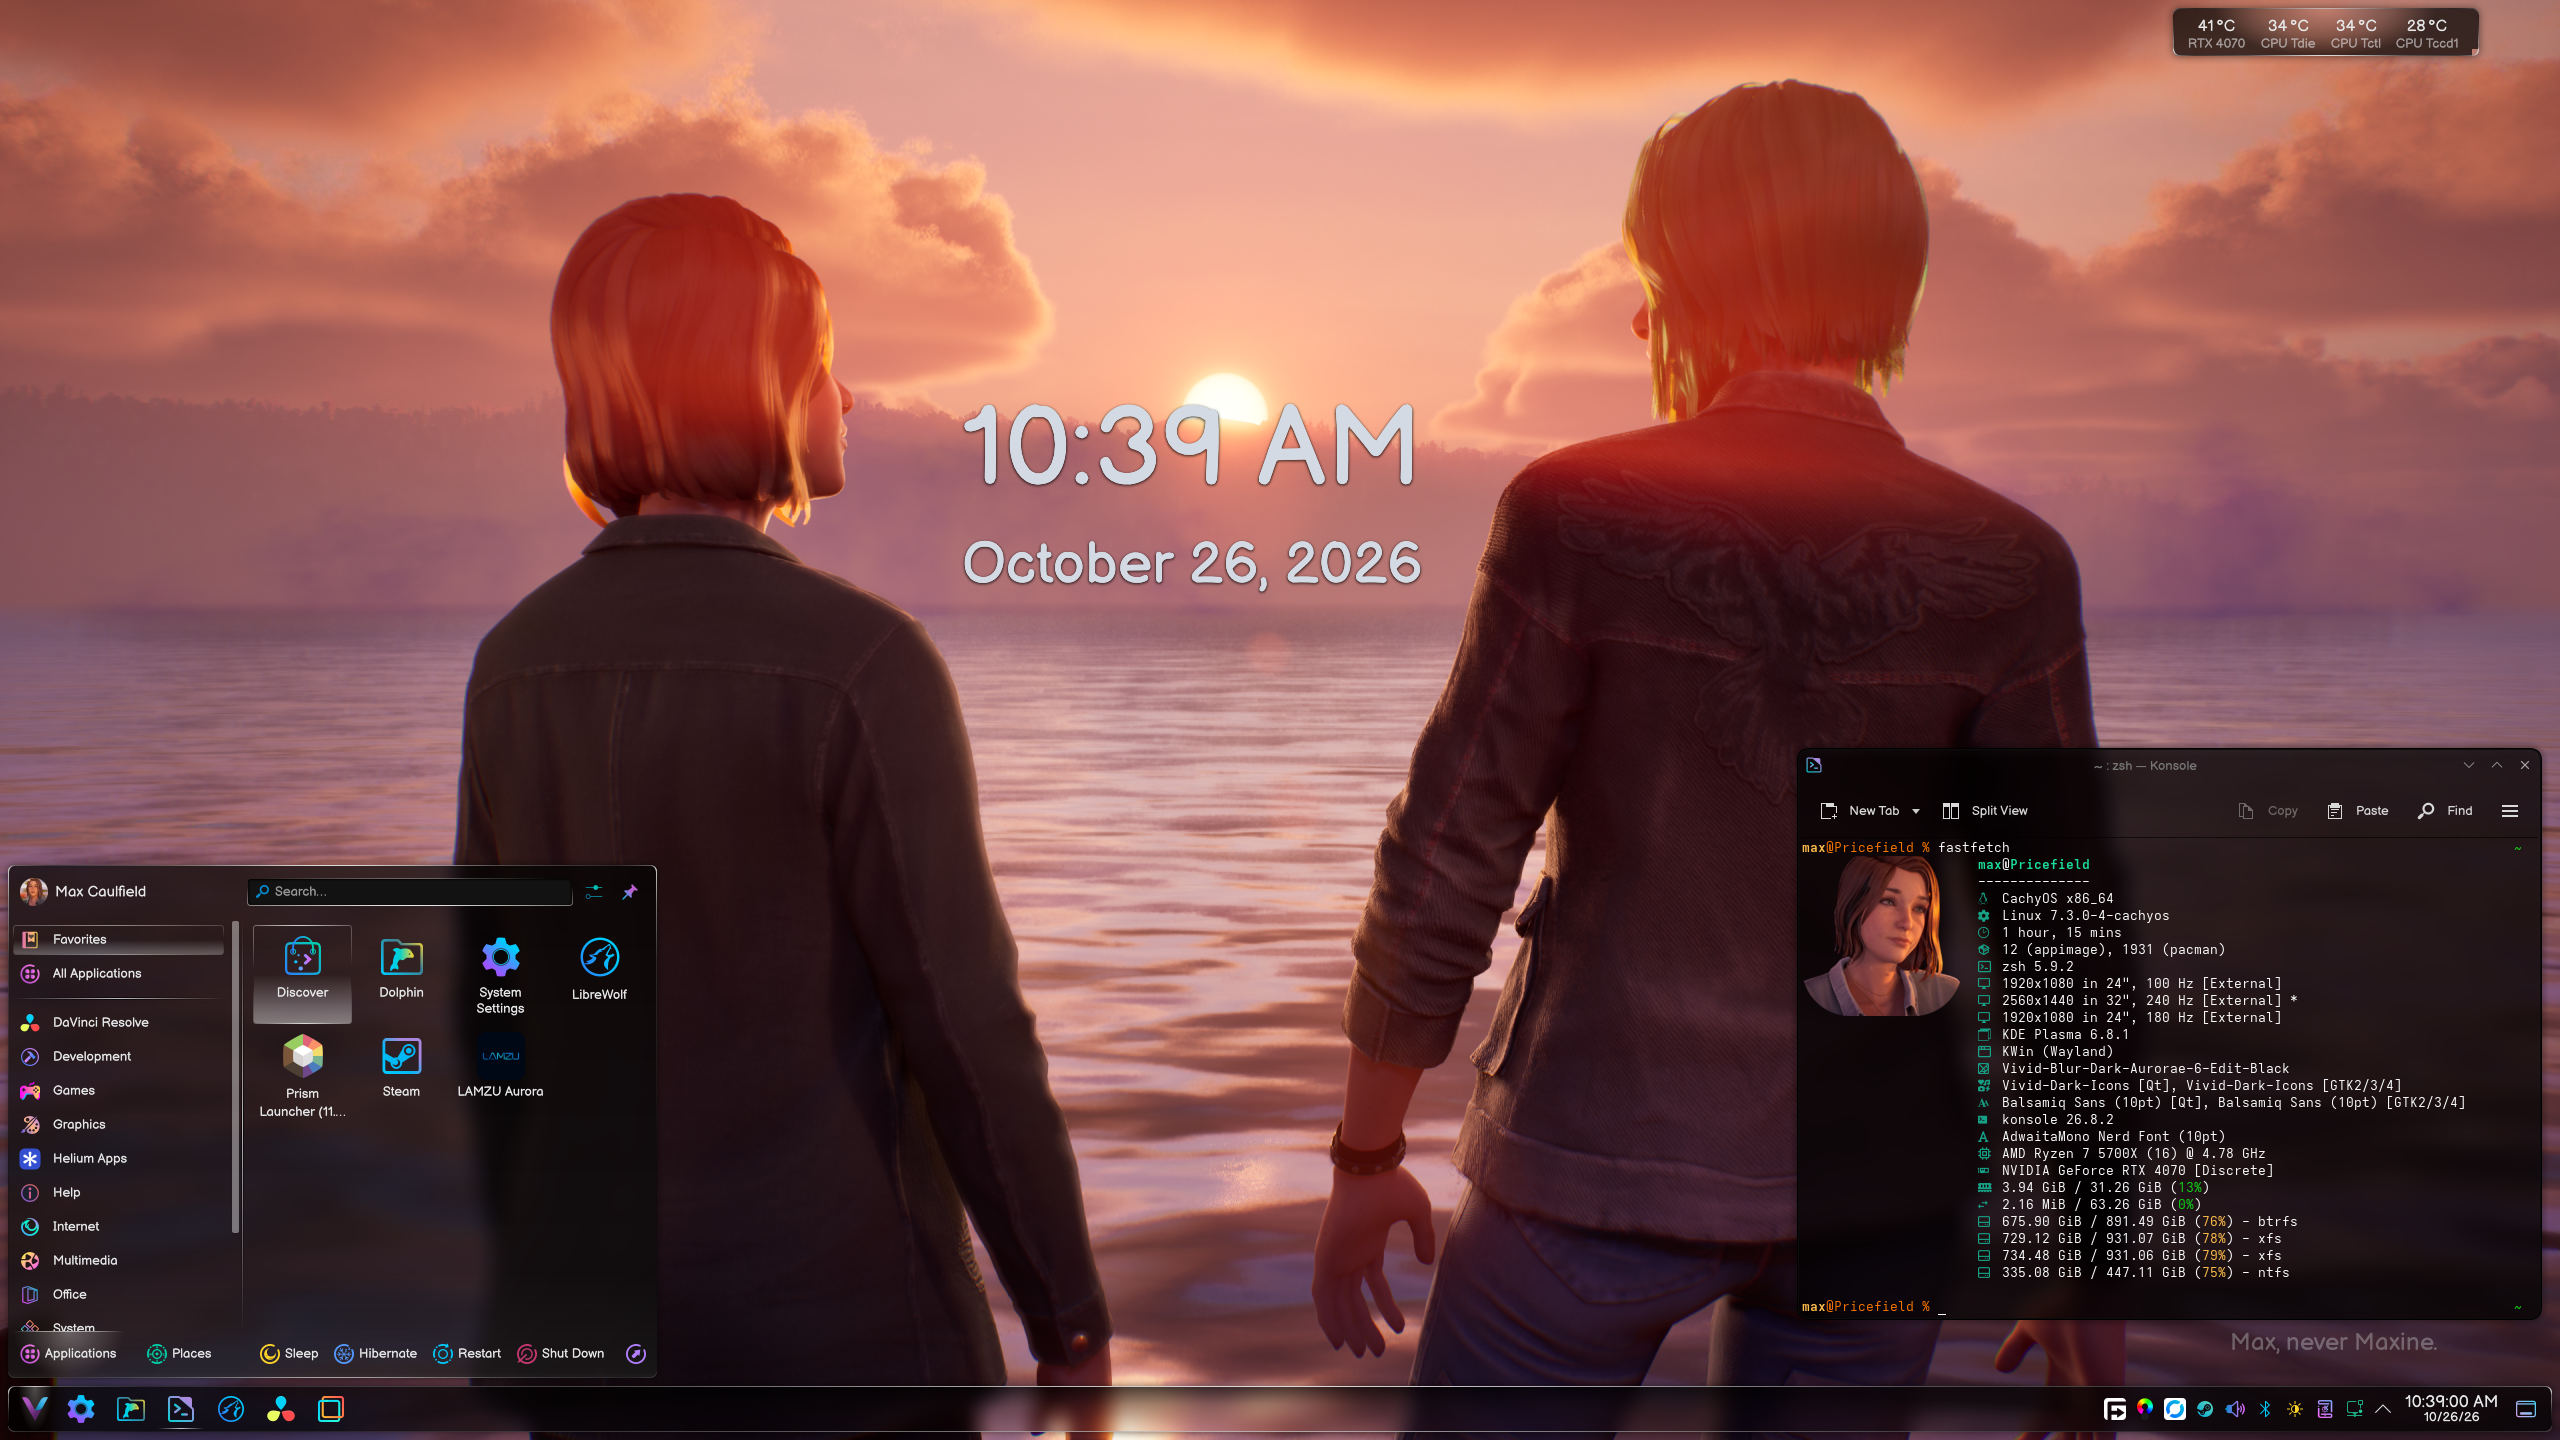Open System Settings in launcher grid

pyautogui.click(x=500, y=974)
